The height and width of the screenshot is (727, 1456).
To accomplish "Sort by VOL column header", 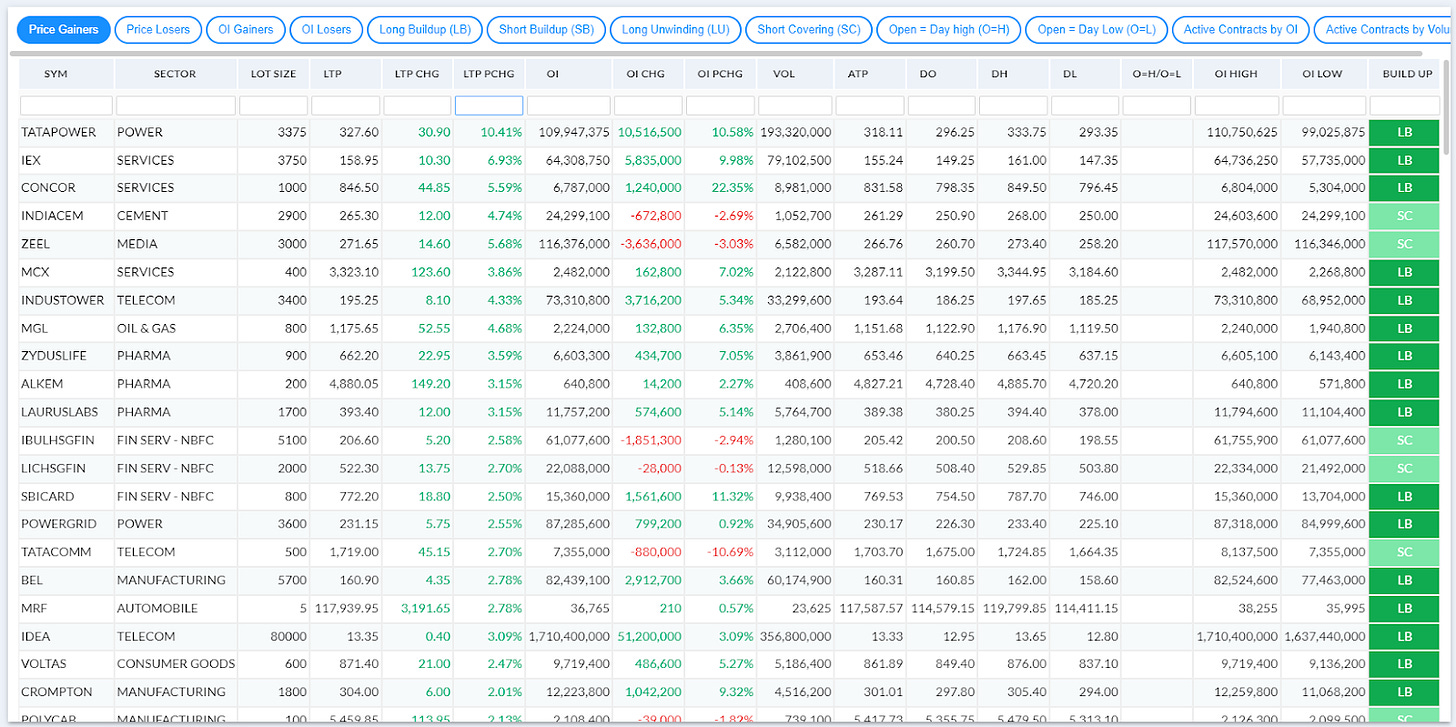I will point(795,74).
